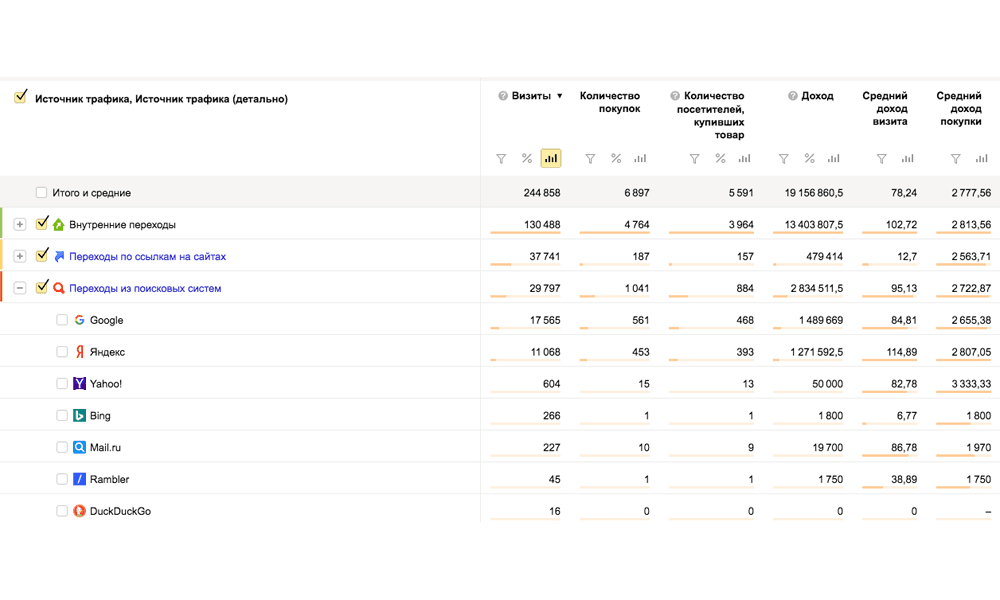
Task: Click the filter icon under Количество посетителей column
Action: pos(695,159)
